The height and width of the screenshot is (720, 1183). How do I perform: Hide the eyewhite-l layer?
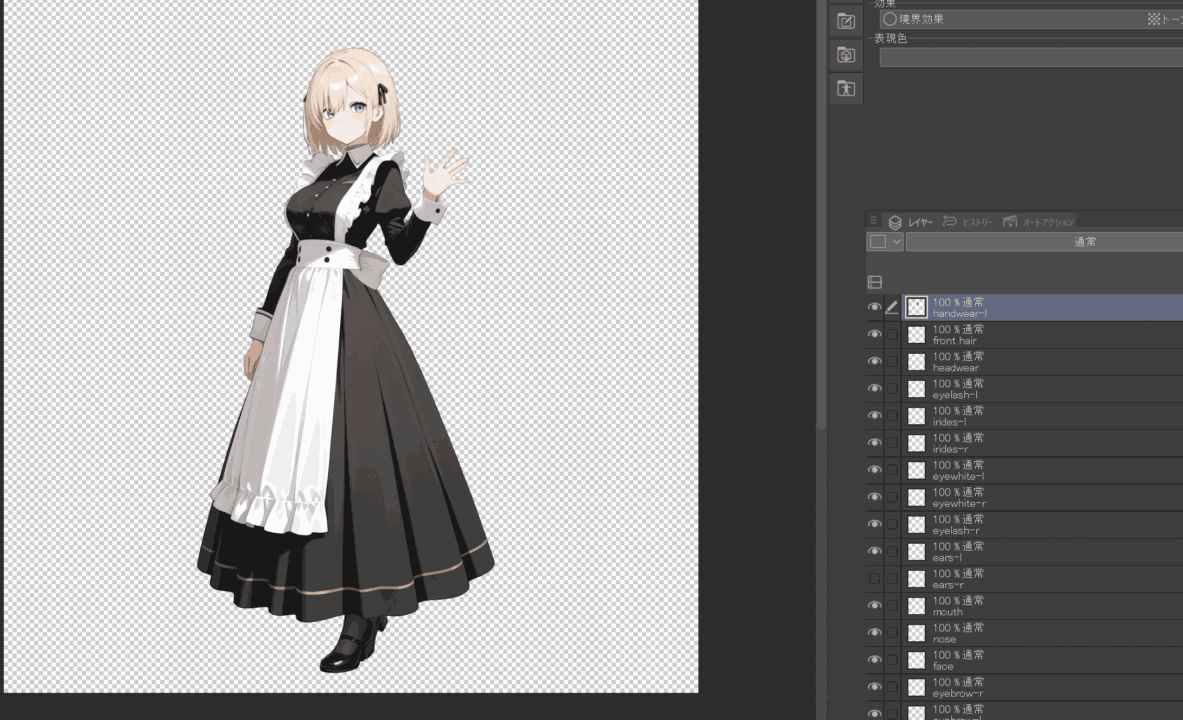874,470
